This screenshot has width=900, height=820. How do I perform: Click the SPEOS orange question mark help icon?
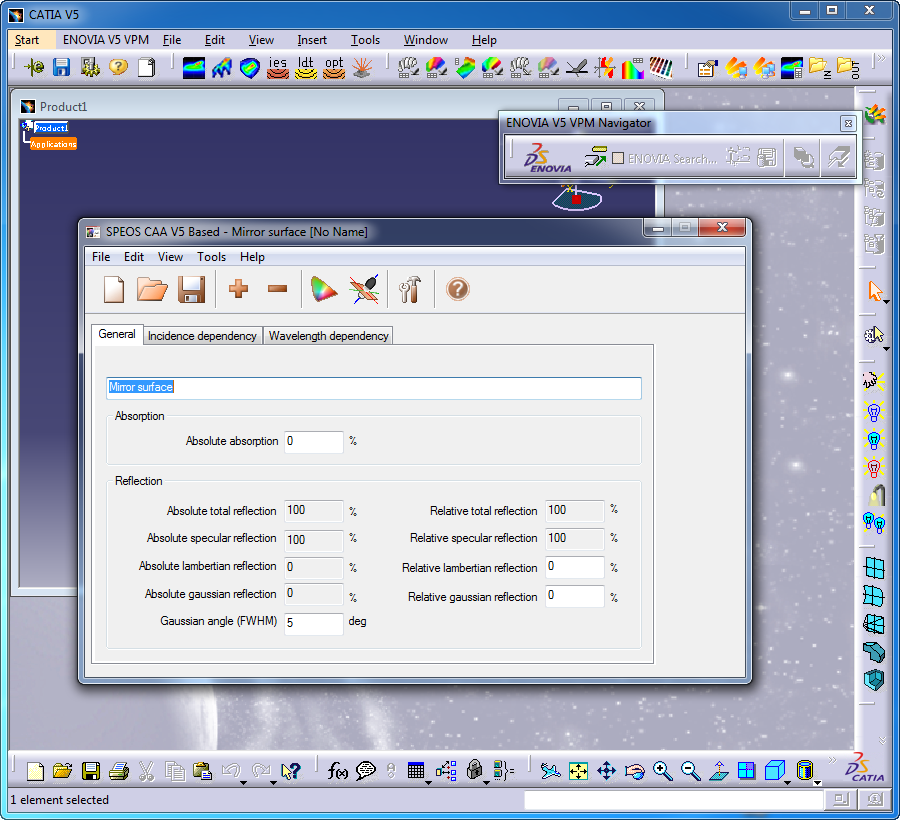[457, 289]
